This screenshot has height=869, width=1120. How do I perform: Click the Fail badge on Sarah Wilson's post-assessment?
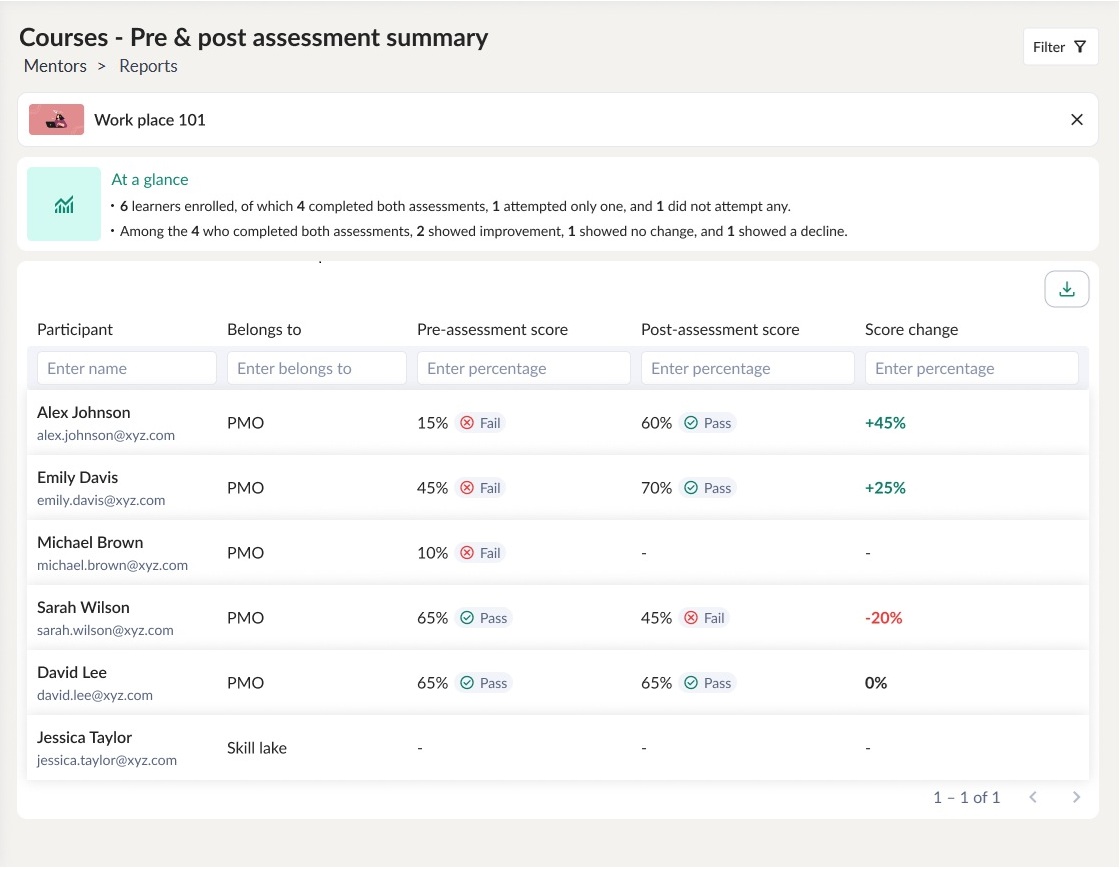pyautogui.click(x=704, y=618)
